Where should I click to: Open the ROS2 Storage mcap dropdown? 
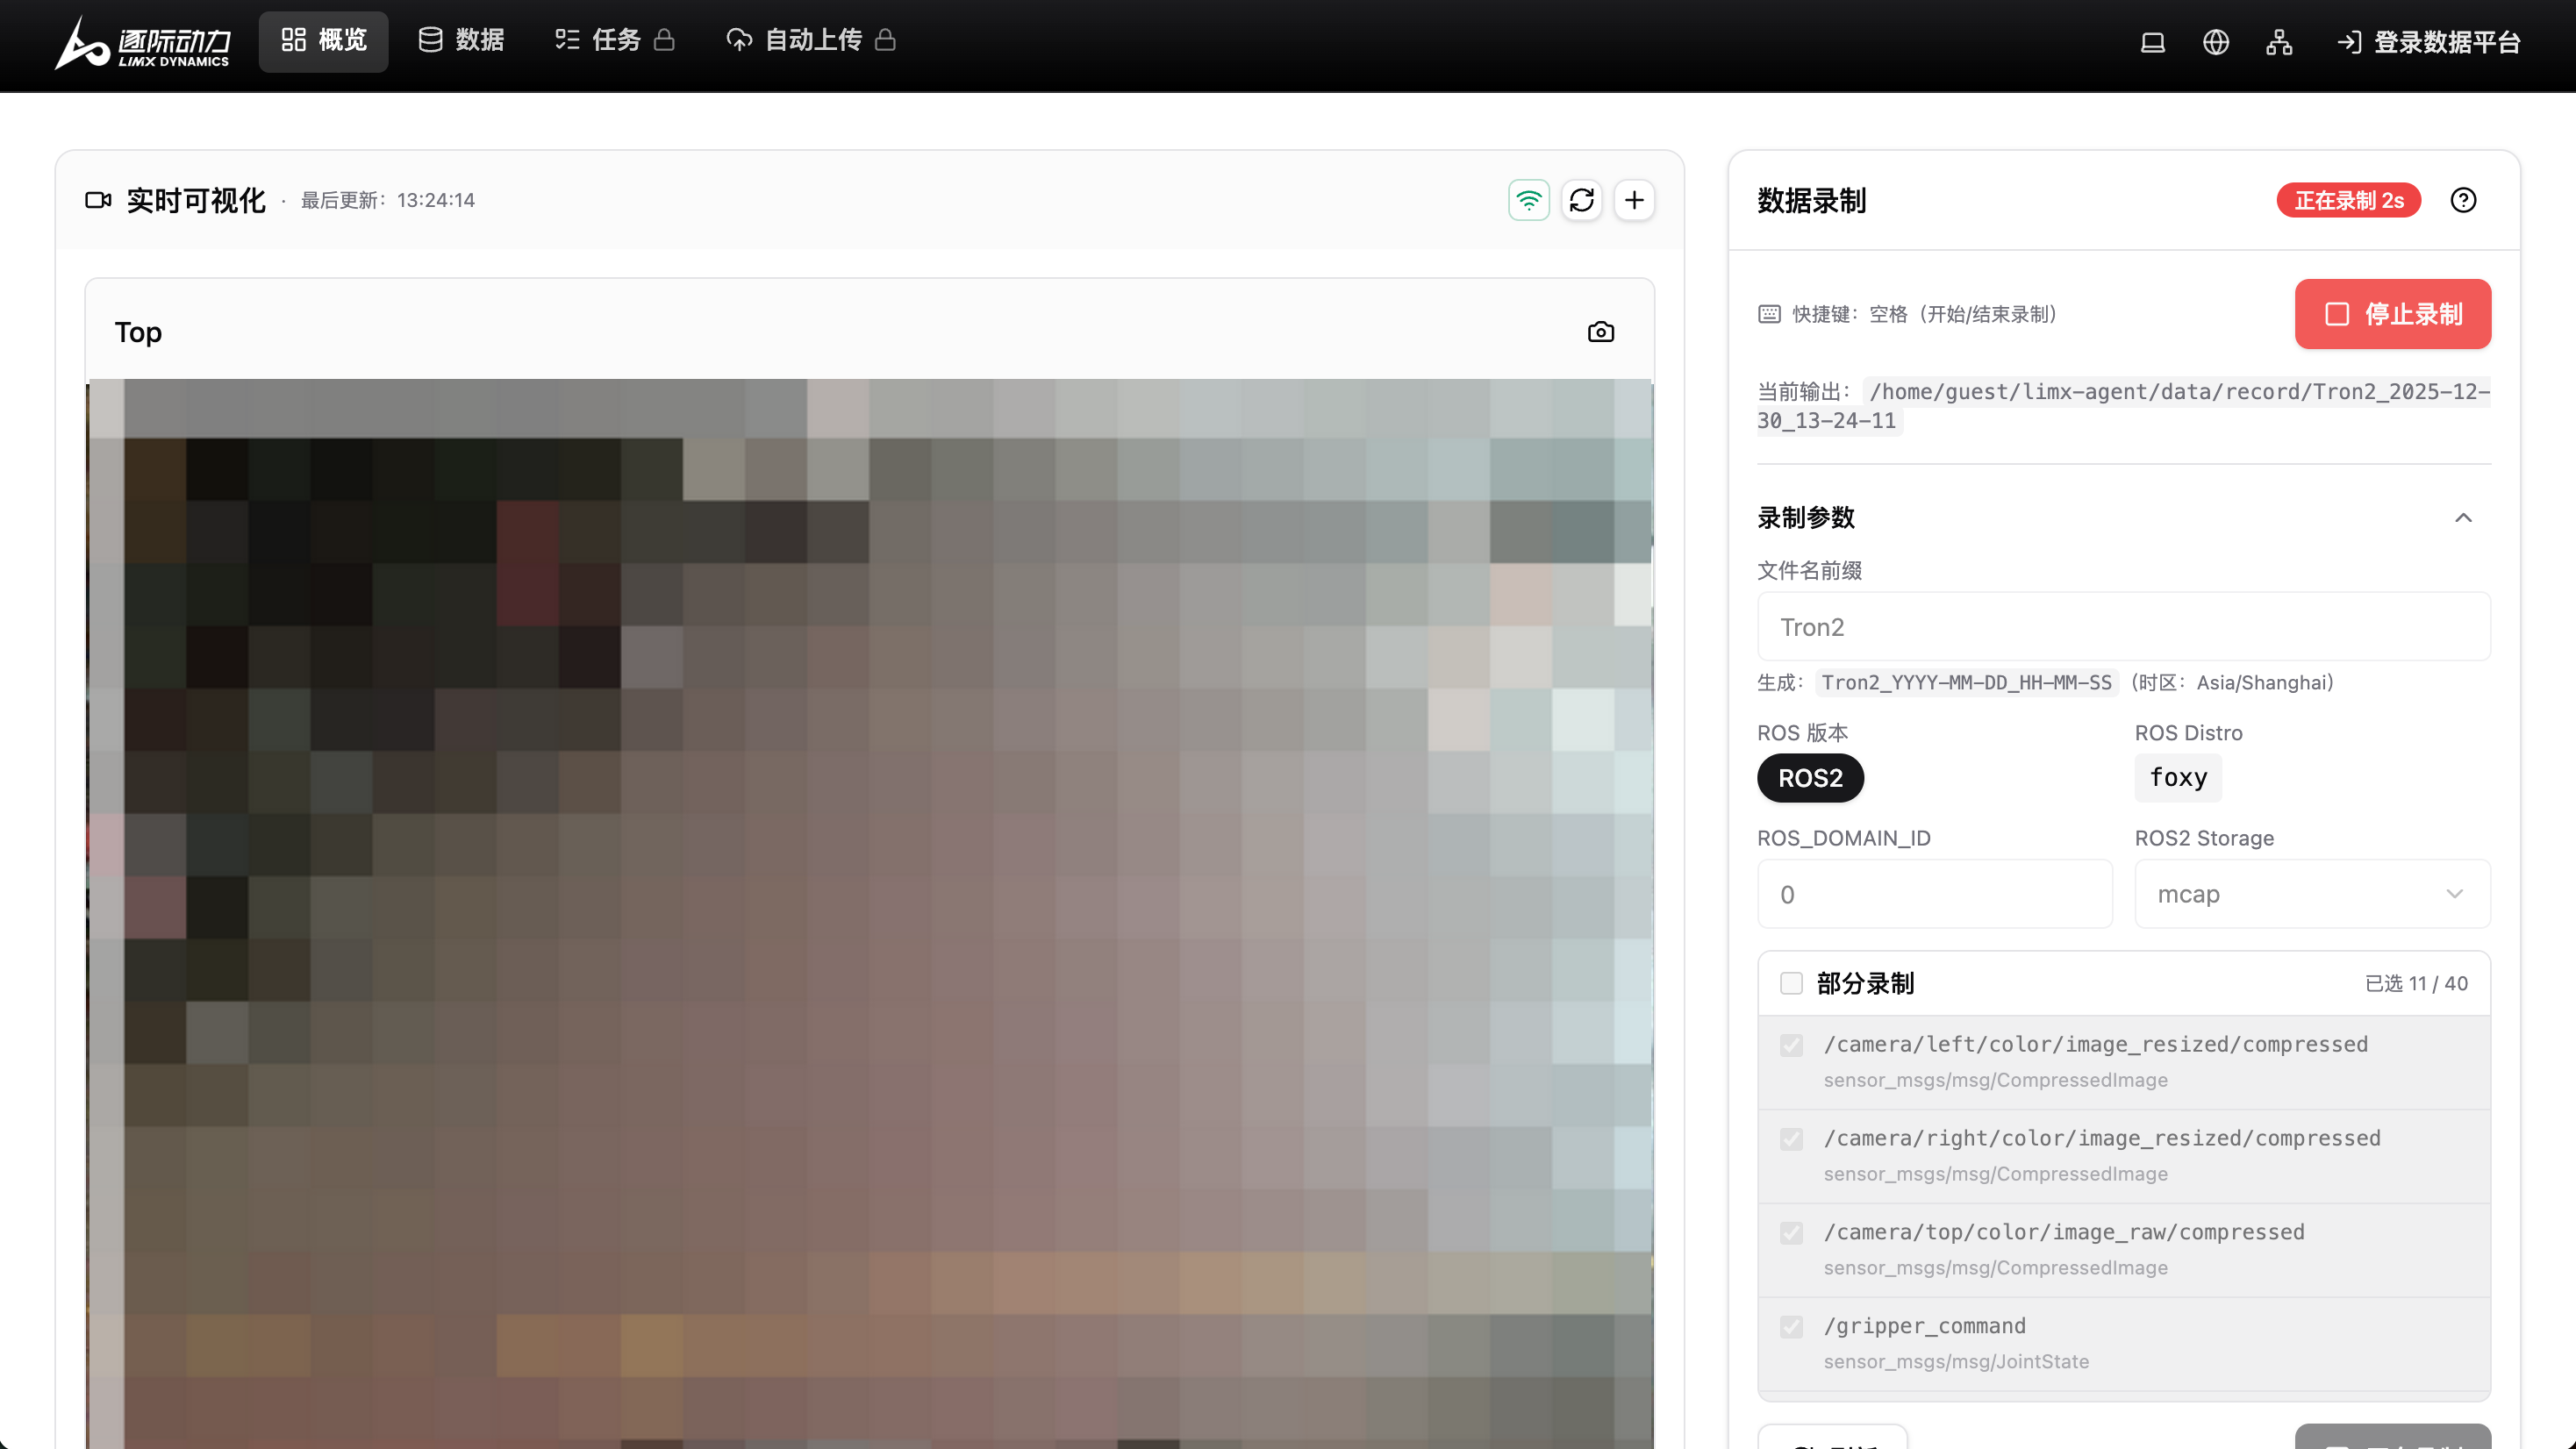point(2312,894)
